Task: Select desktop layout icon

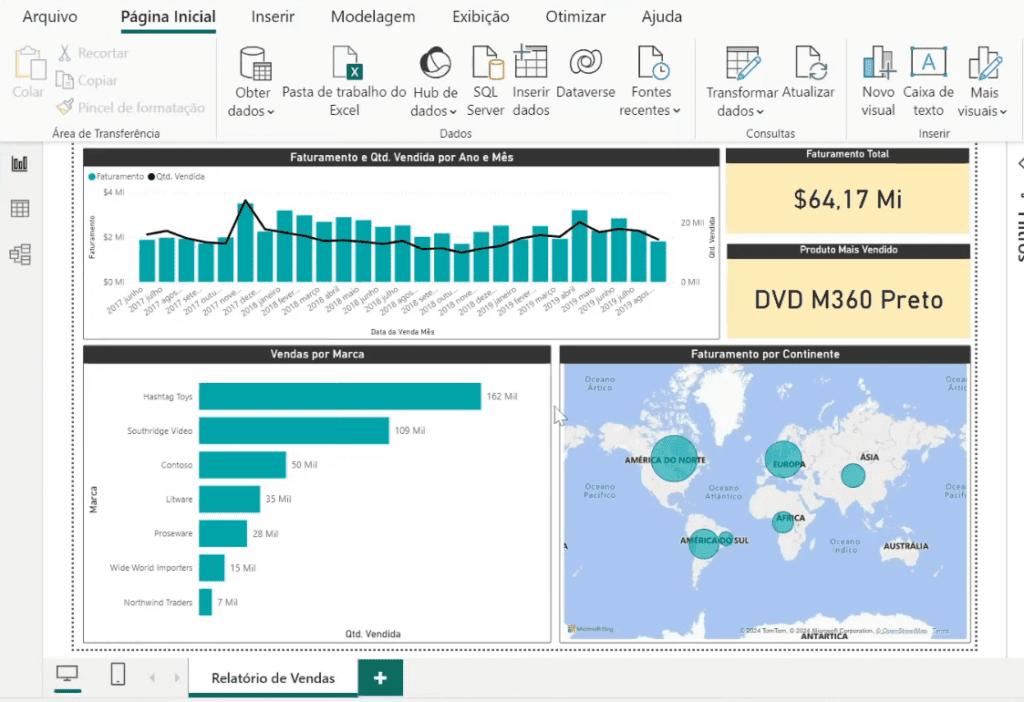Action: (67, 674)
